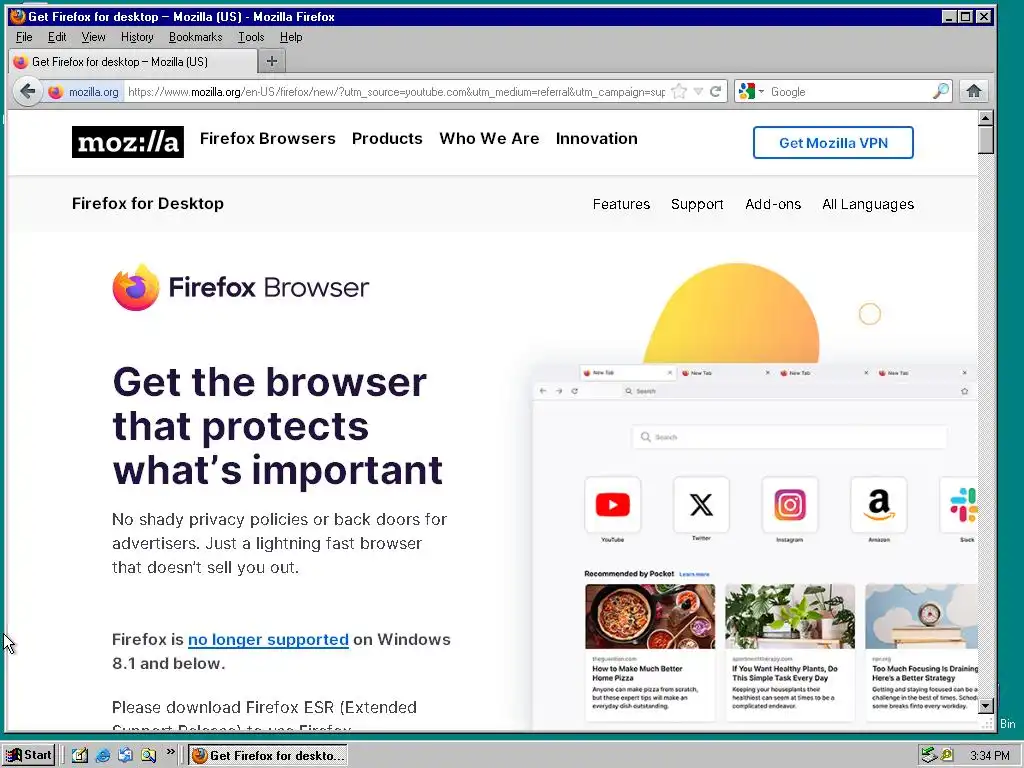Click healthy plants article thumbnail
The image size is (1024, 768).
coord(790,616)
